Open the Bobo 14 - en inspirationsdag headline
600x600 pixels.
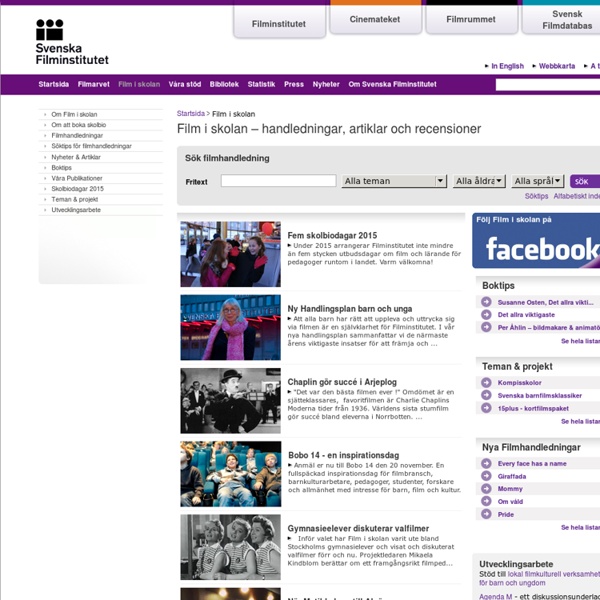344,455
